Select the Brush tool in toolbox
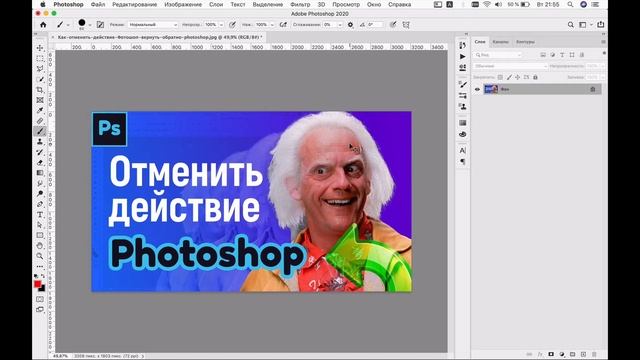The height and width of the screenshot is (360, 640). click(x=40, y=131)
